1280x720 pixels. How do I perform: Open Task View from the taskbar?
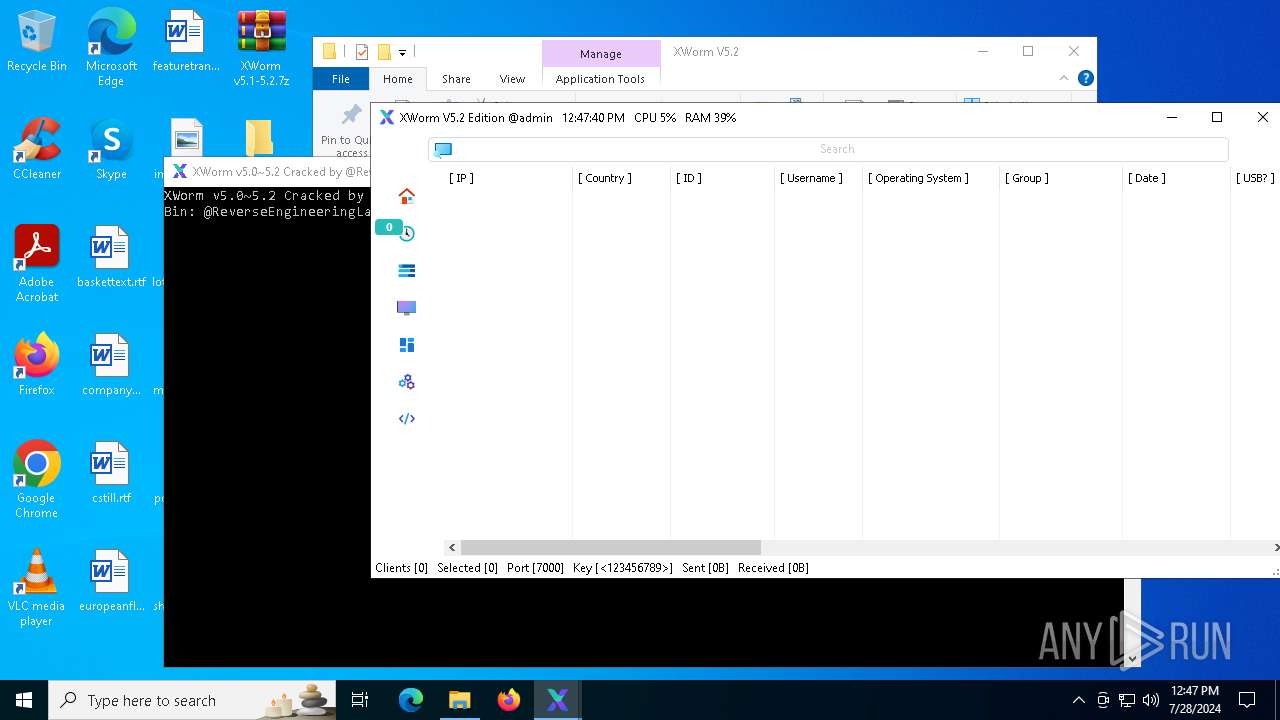tap(360, 700)
